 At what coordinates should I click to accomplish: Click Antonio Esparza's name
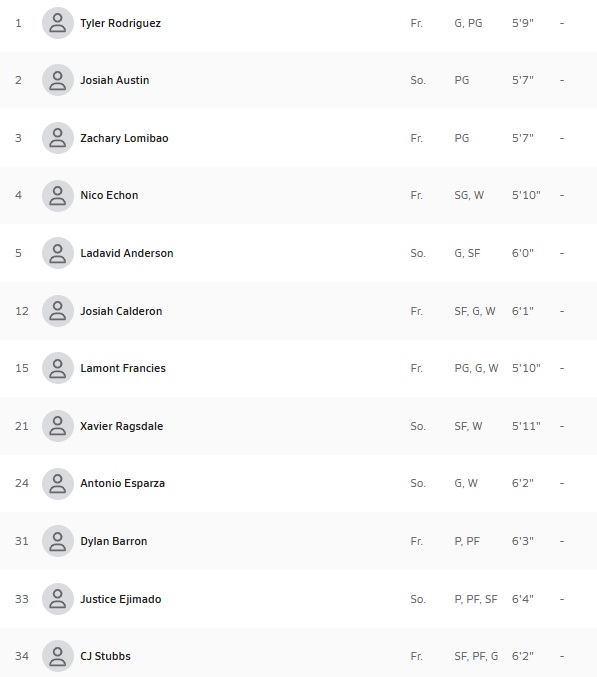(123, 484)
